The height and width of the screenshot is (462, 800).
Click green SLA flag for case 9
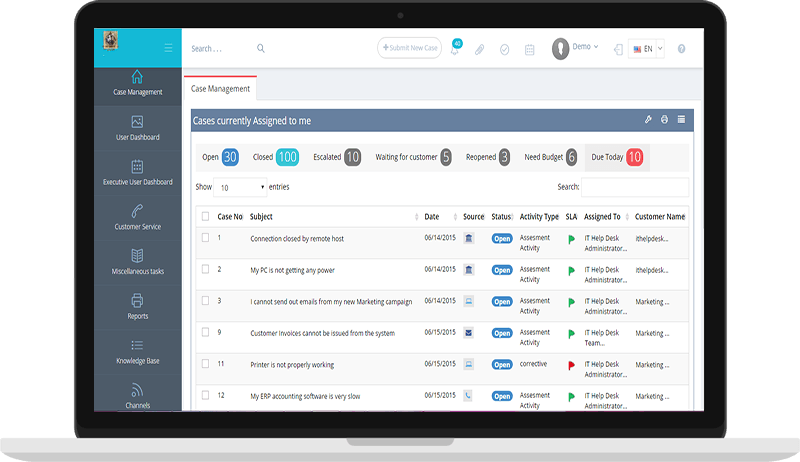571,334
